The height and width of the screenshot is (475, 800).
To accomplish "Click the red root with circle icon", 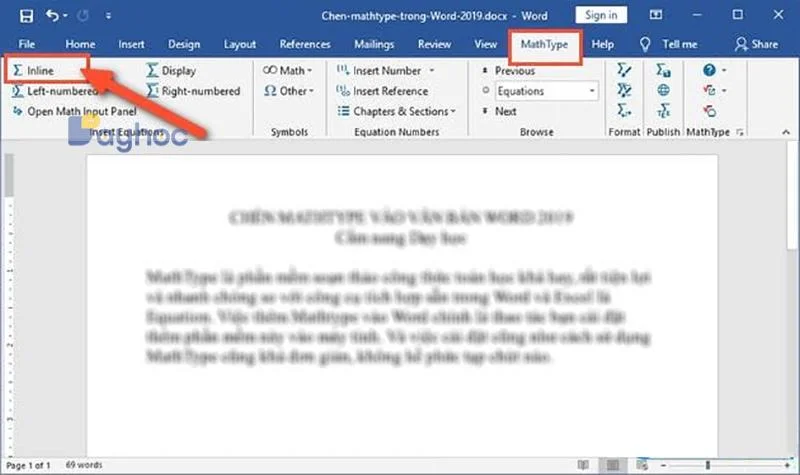I will (x=709, y=110).
